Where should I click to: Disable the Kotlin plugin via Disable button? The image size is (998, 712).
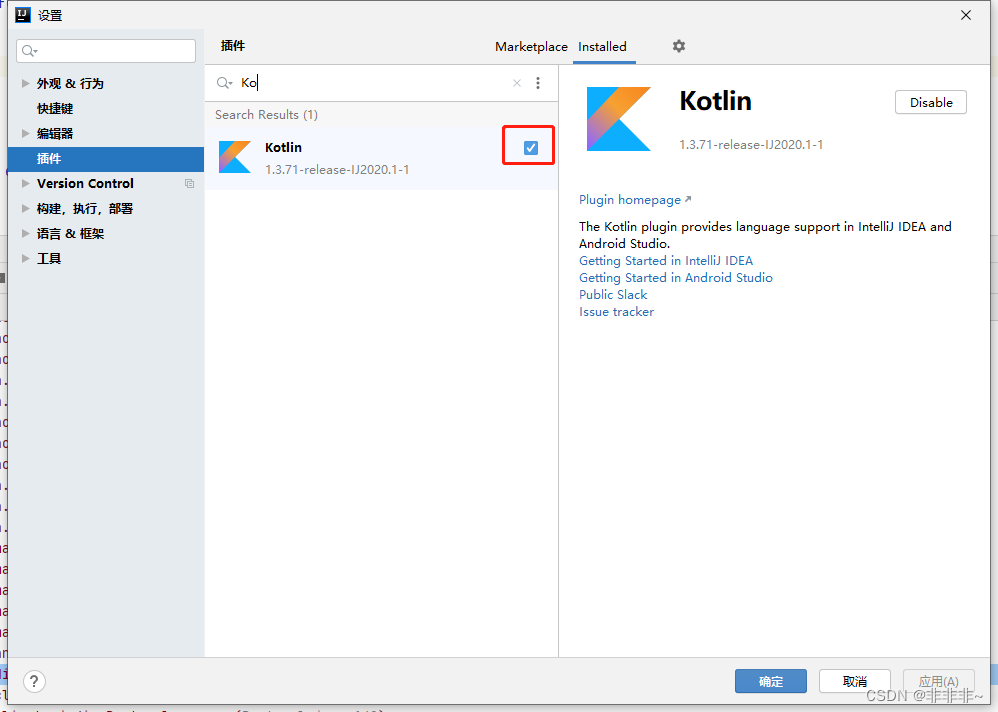(931, 102)
